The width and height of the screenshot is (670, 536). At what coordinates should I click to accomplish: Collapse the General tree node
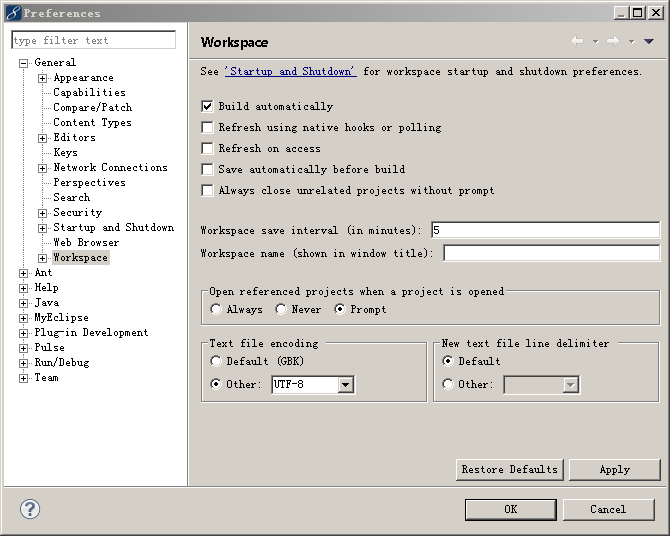[24, 63]
